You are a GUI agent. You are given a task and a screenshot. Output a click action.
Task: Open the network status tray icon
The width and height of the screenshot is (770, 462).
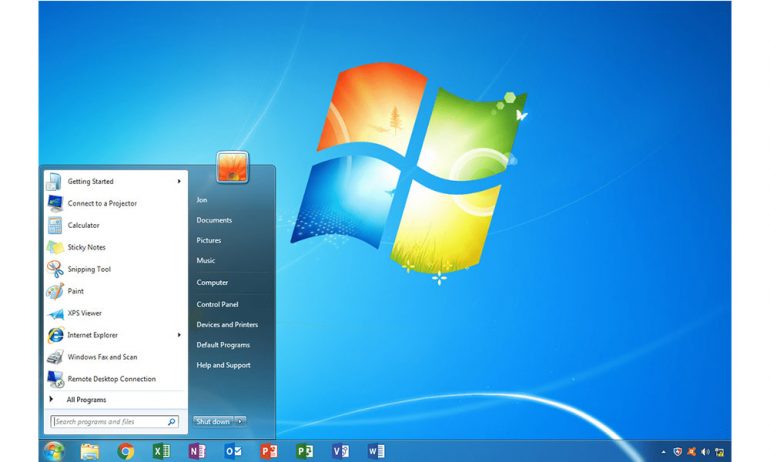719,452
